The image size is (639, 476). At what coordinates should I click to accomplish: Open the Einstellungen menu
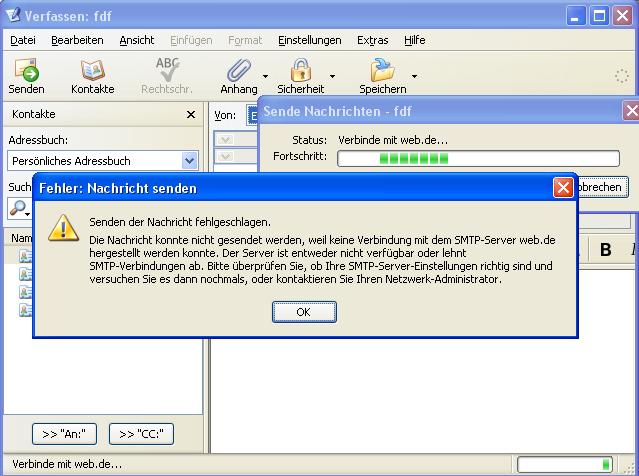[309, 40]
